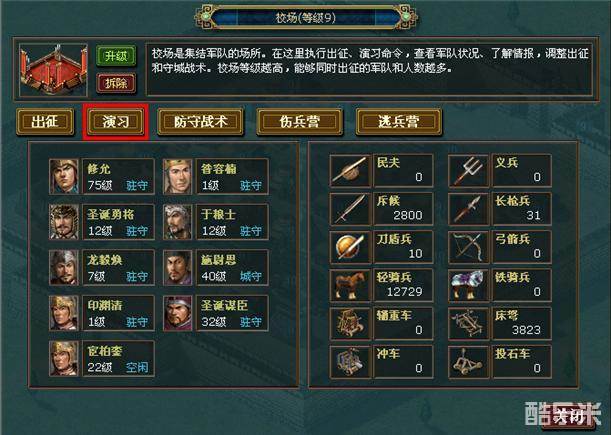Viewport: 611px width, 435px height.
Task: Click the 升级 upgrade button
Action: tap(116, 56)
